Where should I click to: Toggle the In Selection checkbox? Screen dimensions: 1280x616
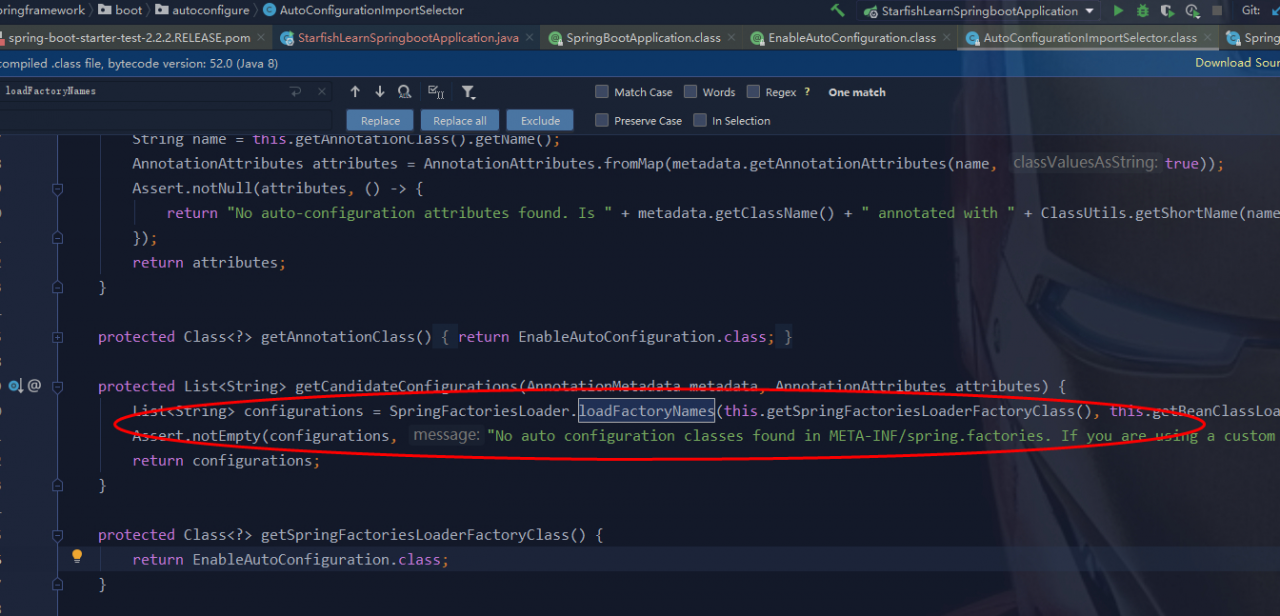click(x=699, y=120)
